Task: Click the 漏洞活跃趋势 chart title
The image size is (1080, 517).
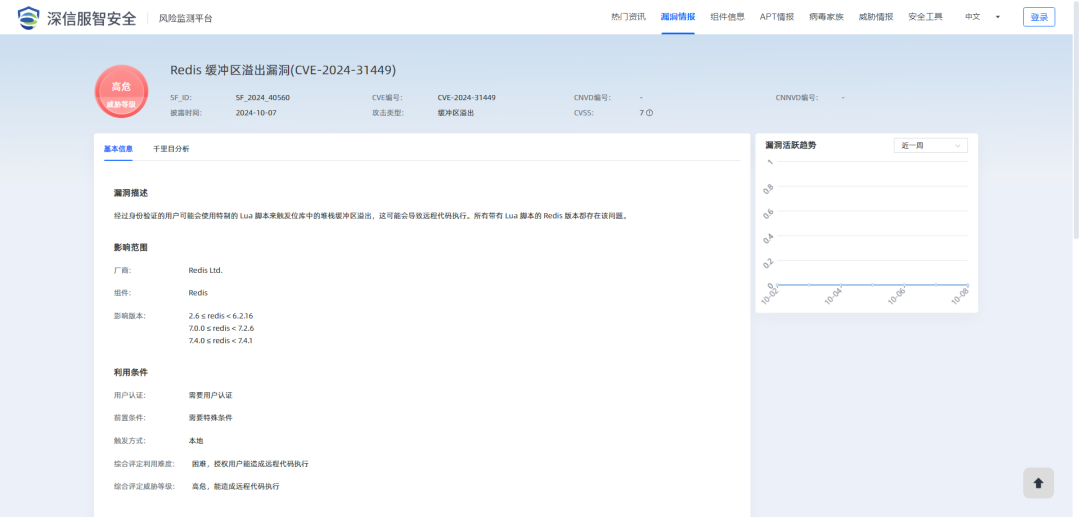Action: (791, 145)
